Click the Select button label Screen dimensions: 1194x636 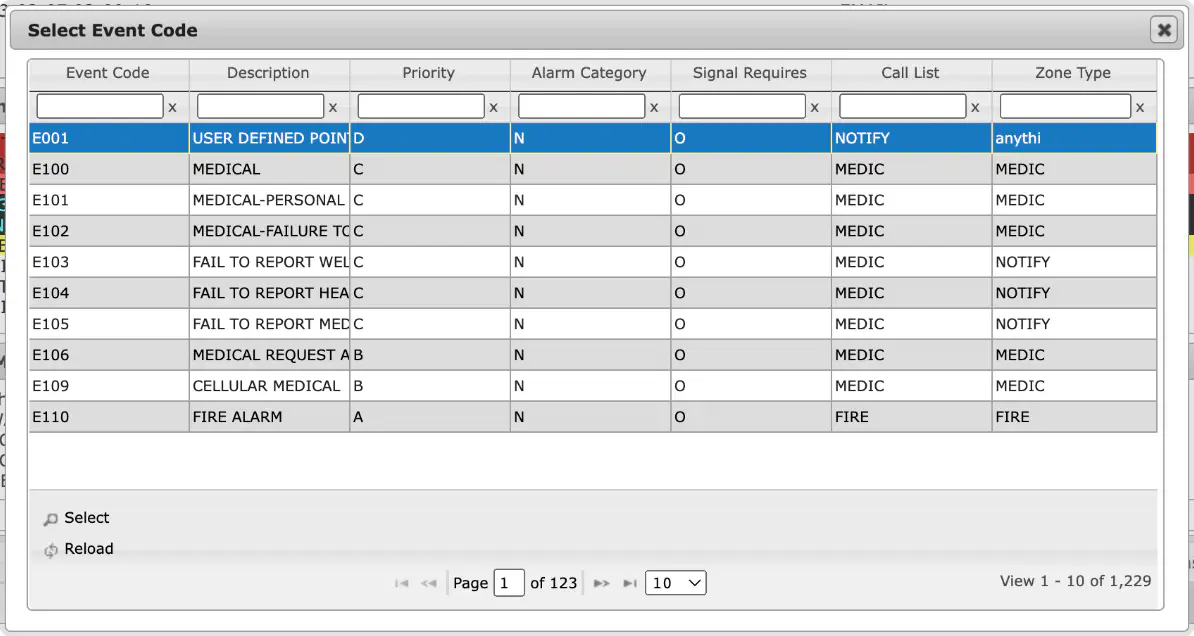87,518
